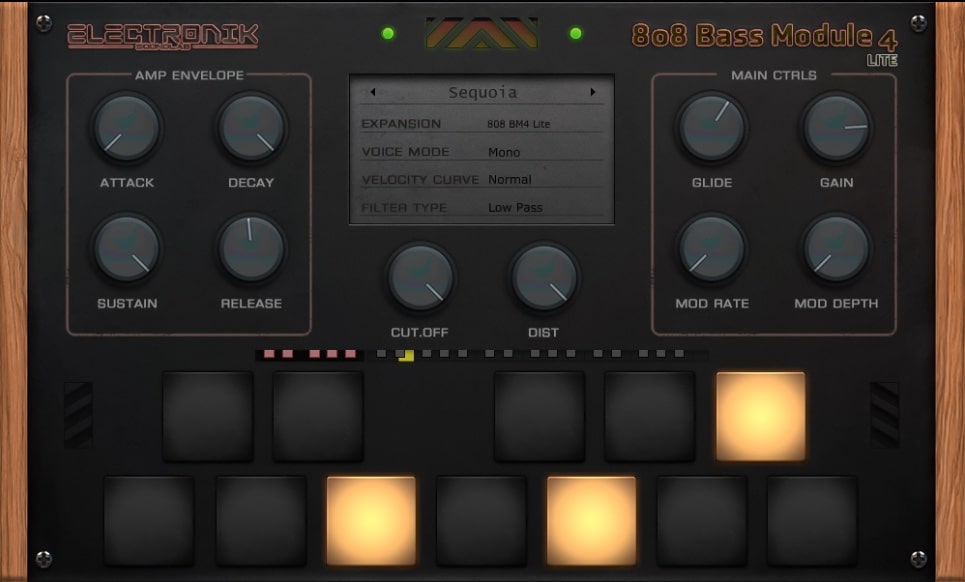This screenshot has height=582, width=965.
Task: Change Voice Mode from Mono
Action: pyautogui.click(x=505, y=152)
